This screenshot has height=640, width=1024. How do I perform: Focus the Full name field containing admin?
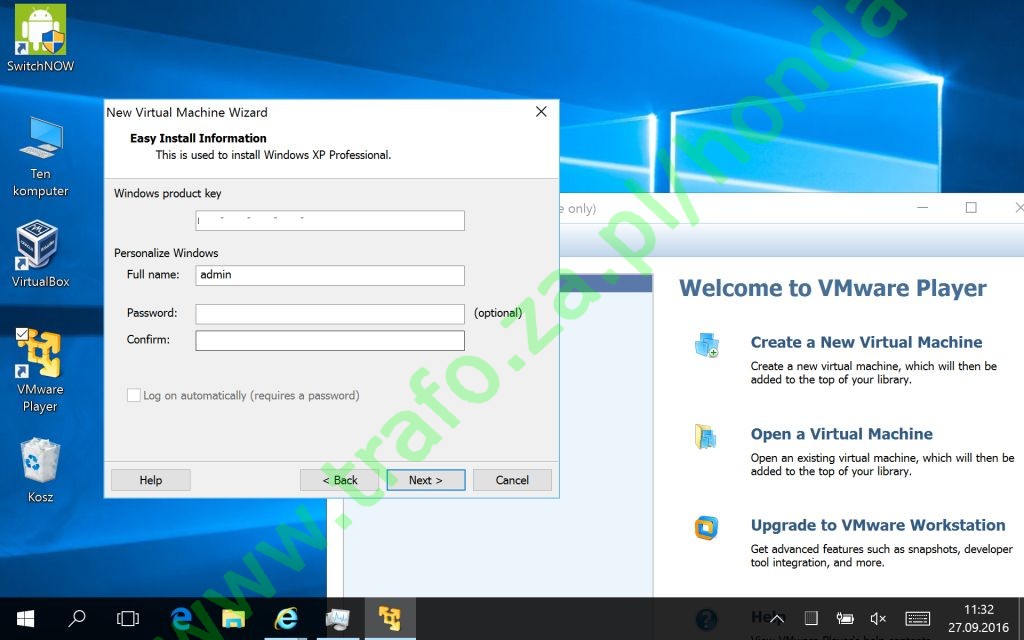click(330, 275)
